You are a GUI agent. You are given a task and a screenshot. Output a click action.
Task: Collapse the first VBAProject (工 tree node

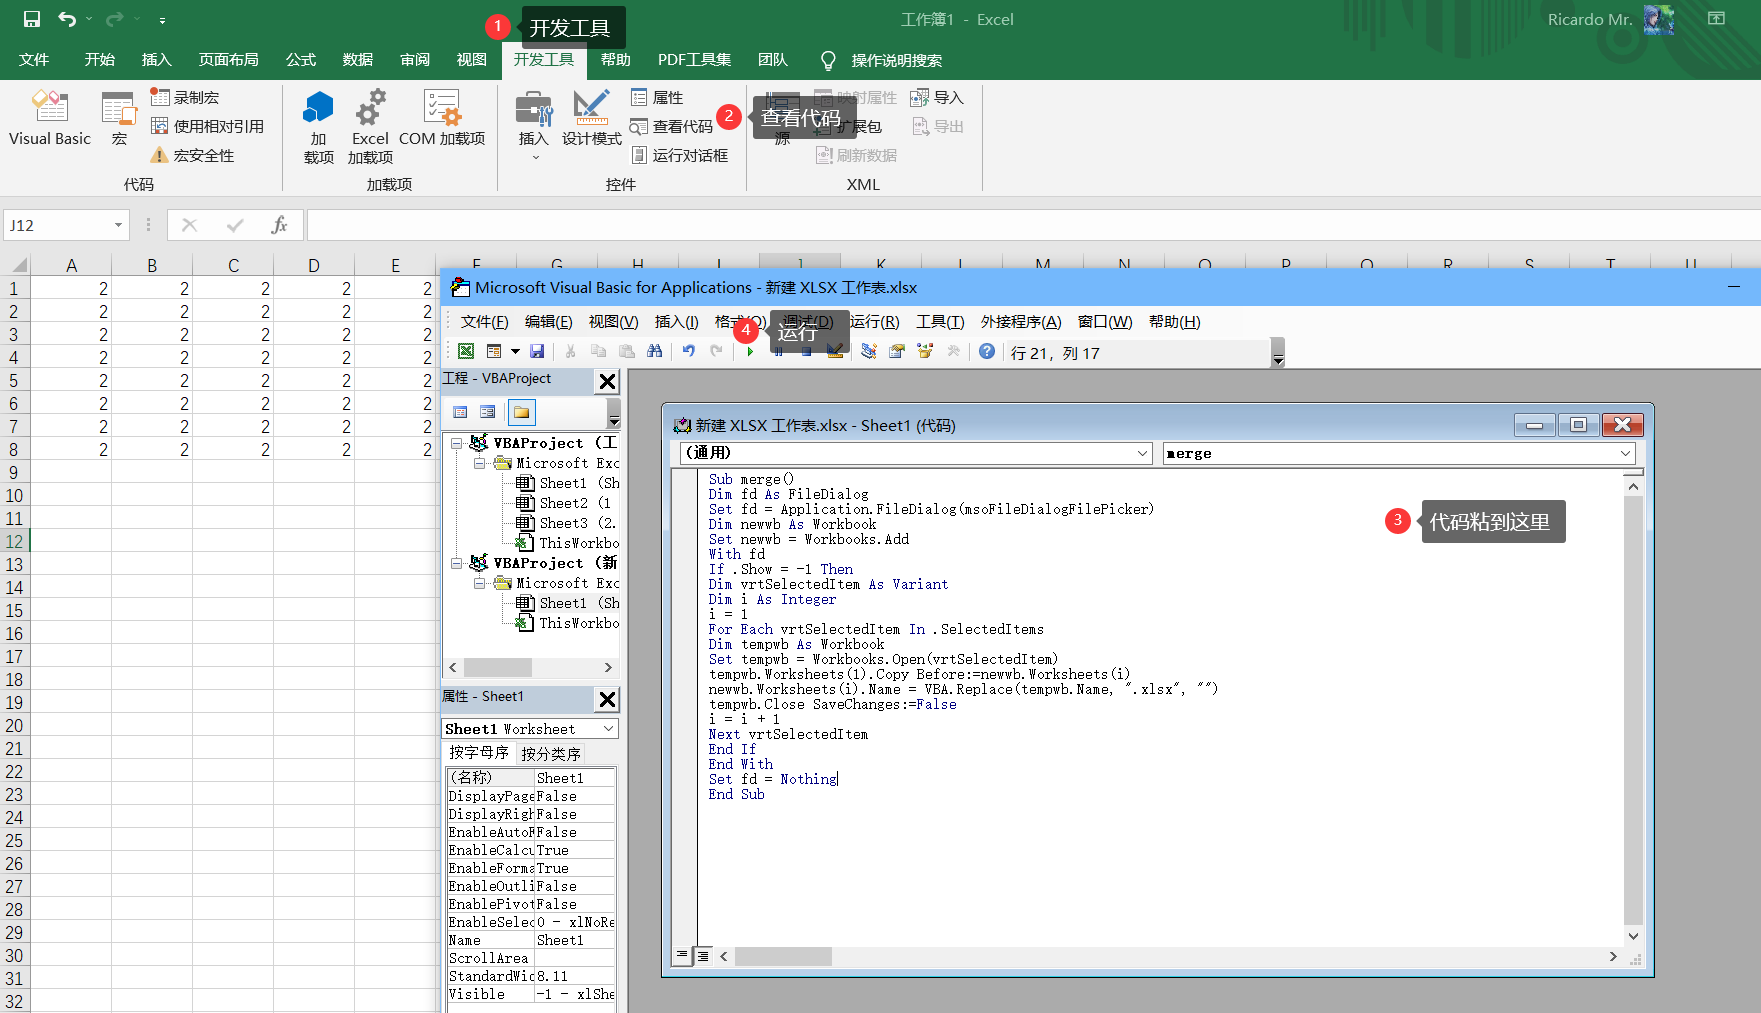point(456,443)
